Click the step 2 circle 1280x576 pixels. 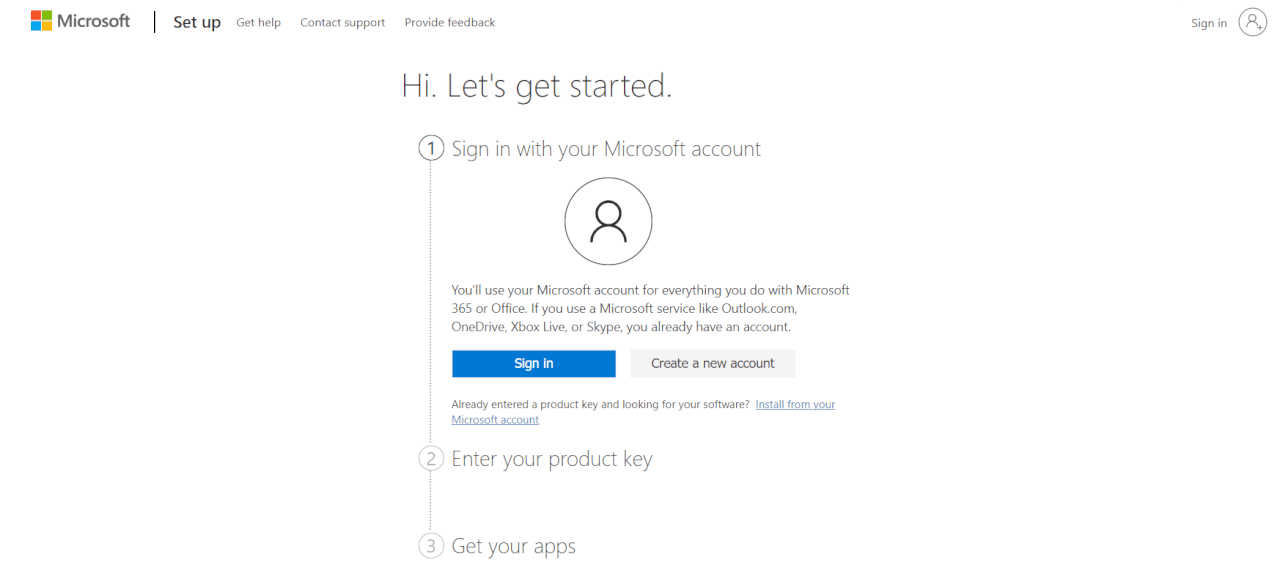430,458
